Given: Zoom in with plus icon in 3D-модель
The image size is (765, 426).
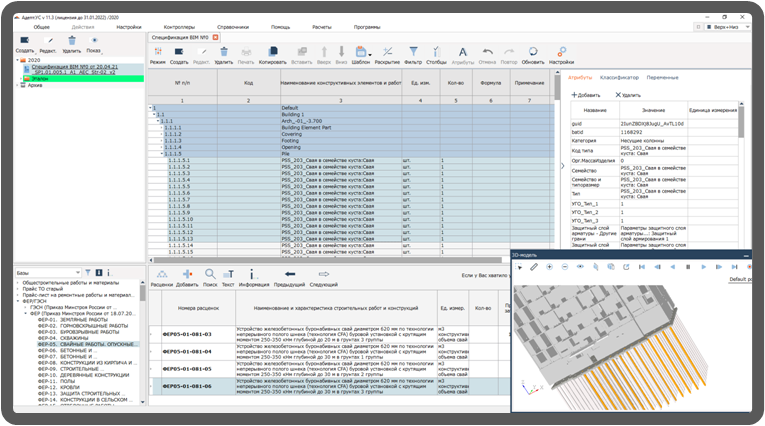Looking at the screenshot, I should tap(549, 267).
